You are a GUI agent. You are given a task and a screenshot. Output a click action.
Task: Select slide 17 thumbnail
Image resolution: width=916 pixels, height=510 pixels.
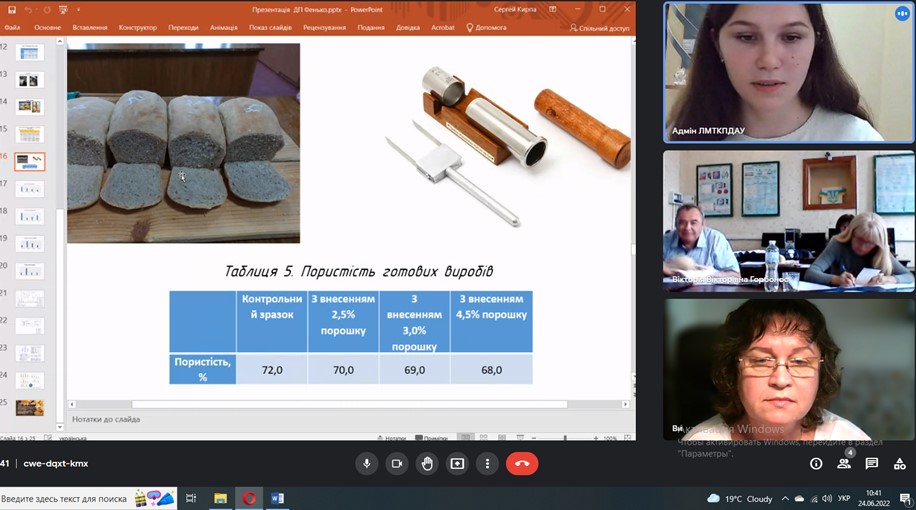(29, 189)
